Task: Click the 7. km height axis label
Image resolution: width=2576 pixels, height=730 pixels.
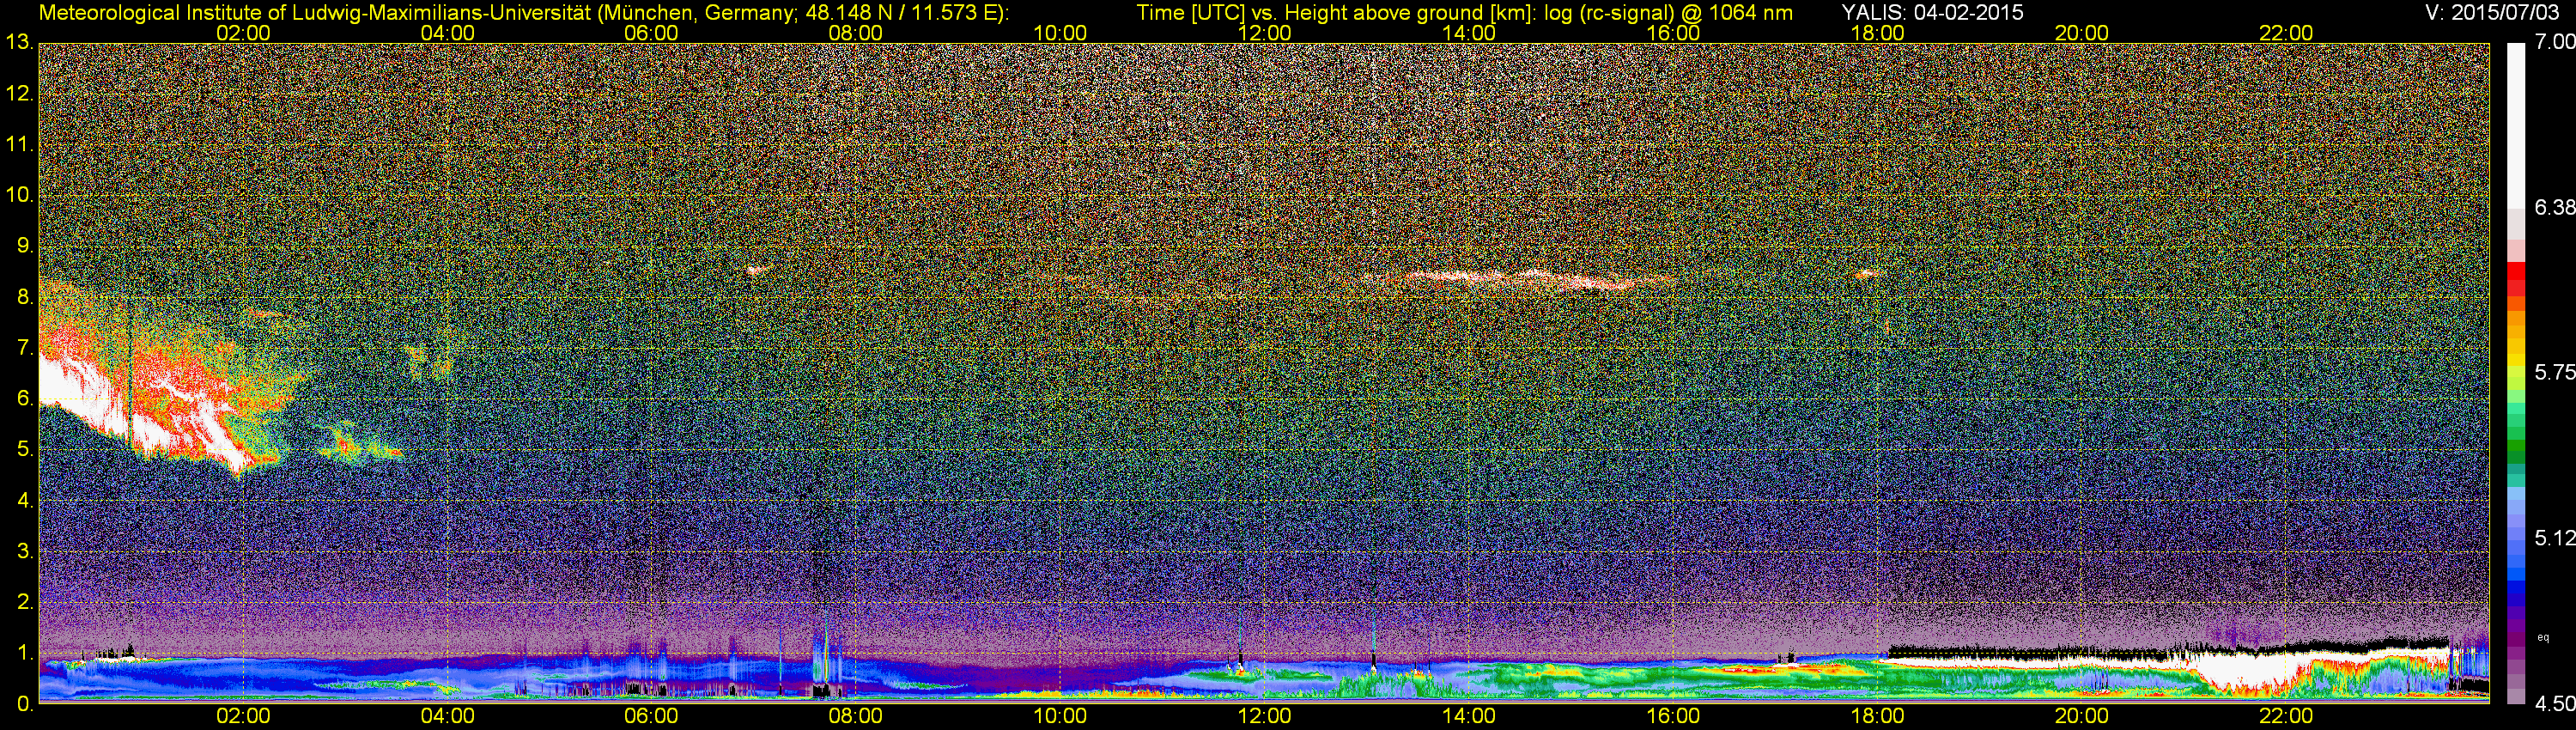Action: pyautogui.click(x=24, y=348)
